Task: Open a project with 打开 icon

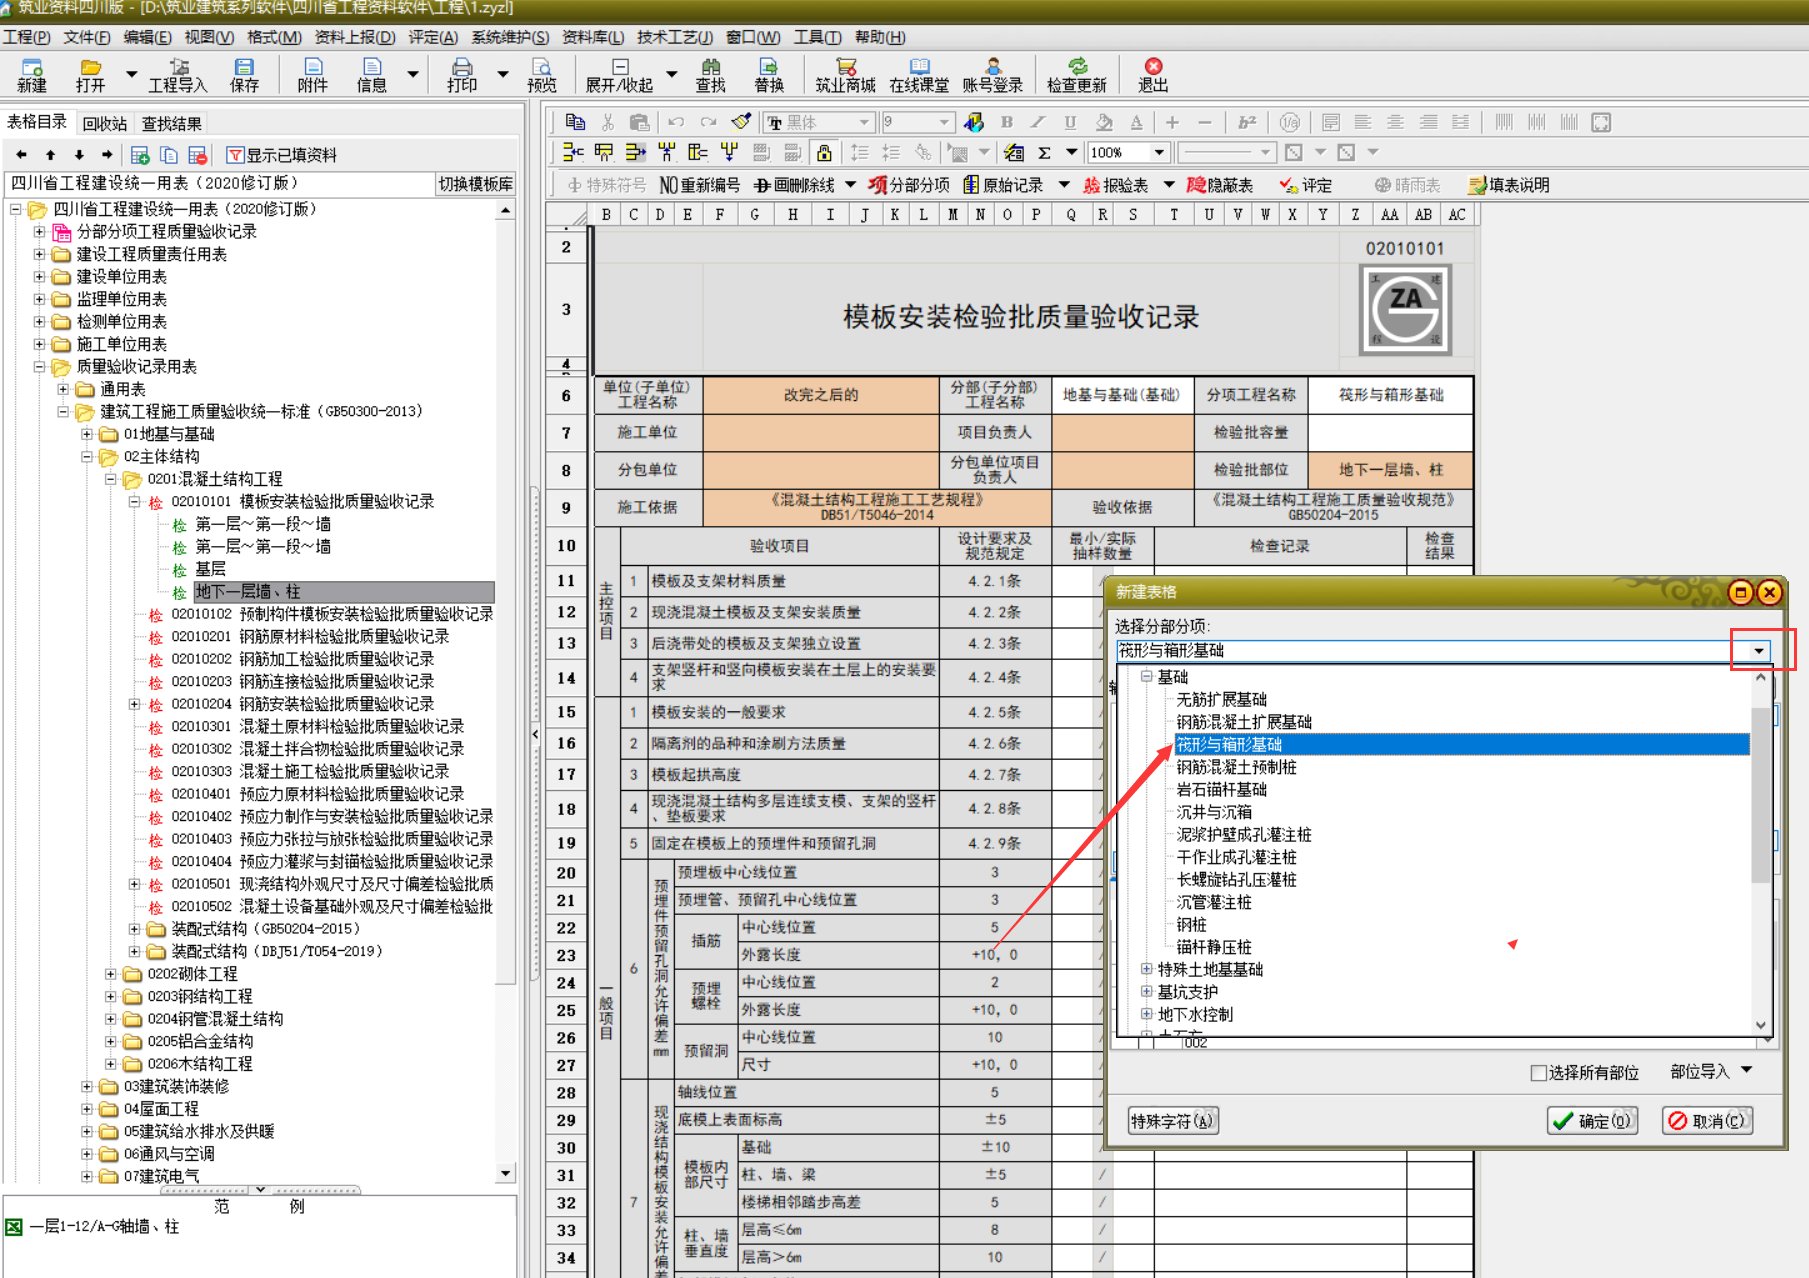Action: click(90, 75)
